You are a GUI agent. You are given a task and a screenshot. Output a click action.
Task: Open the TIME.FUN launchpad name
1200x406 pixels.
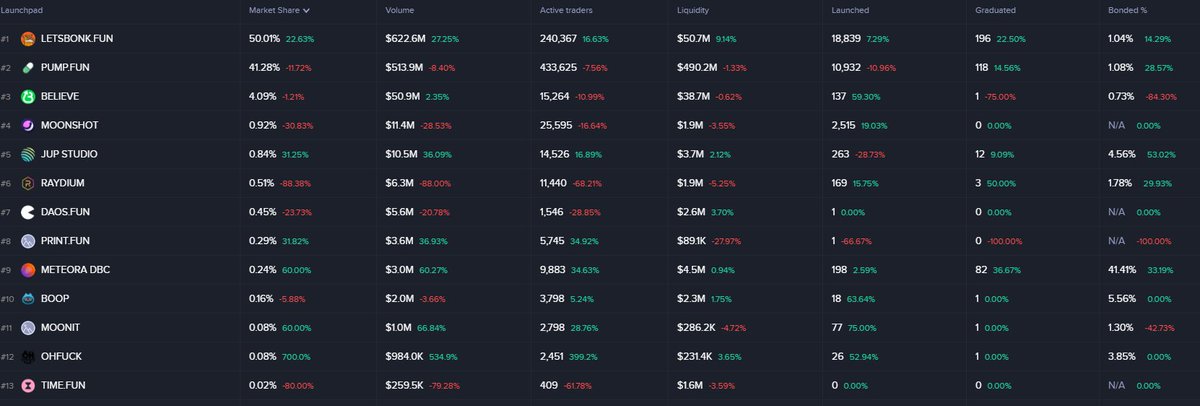[x=65, y=385]
